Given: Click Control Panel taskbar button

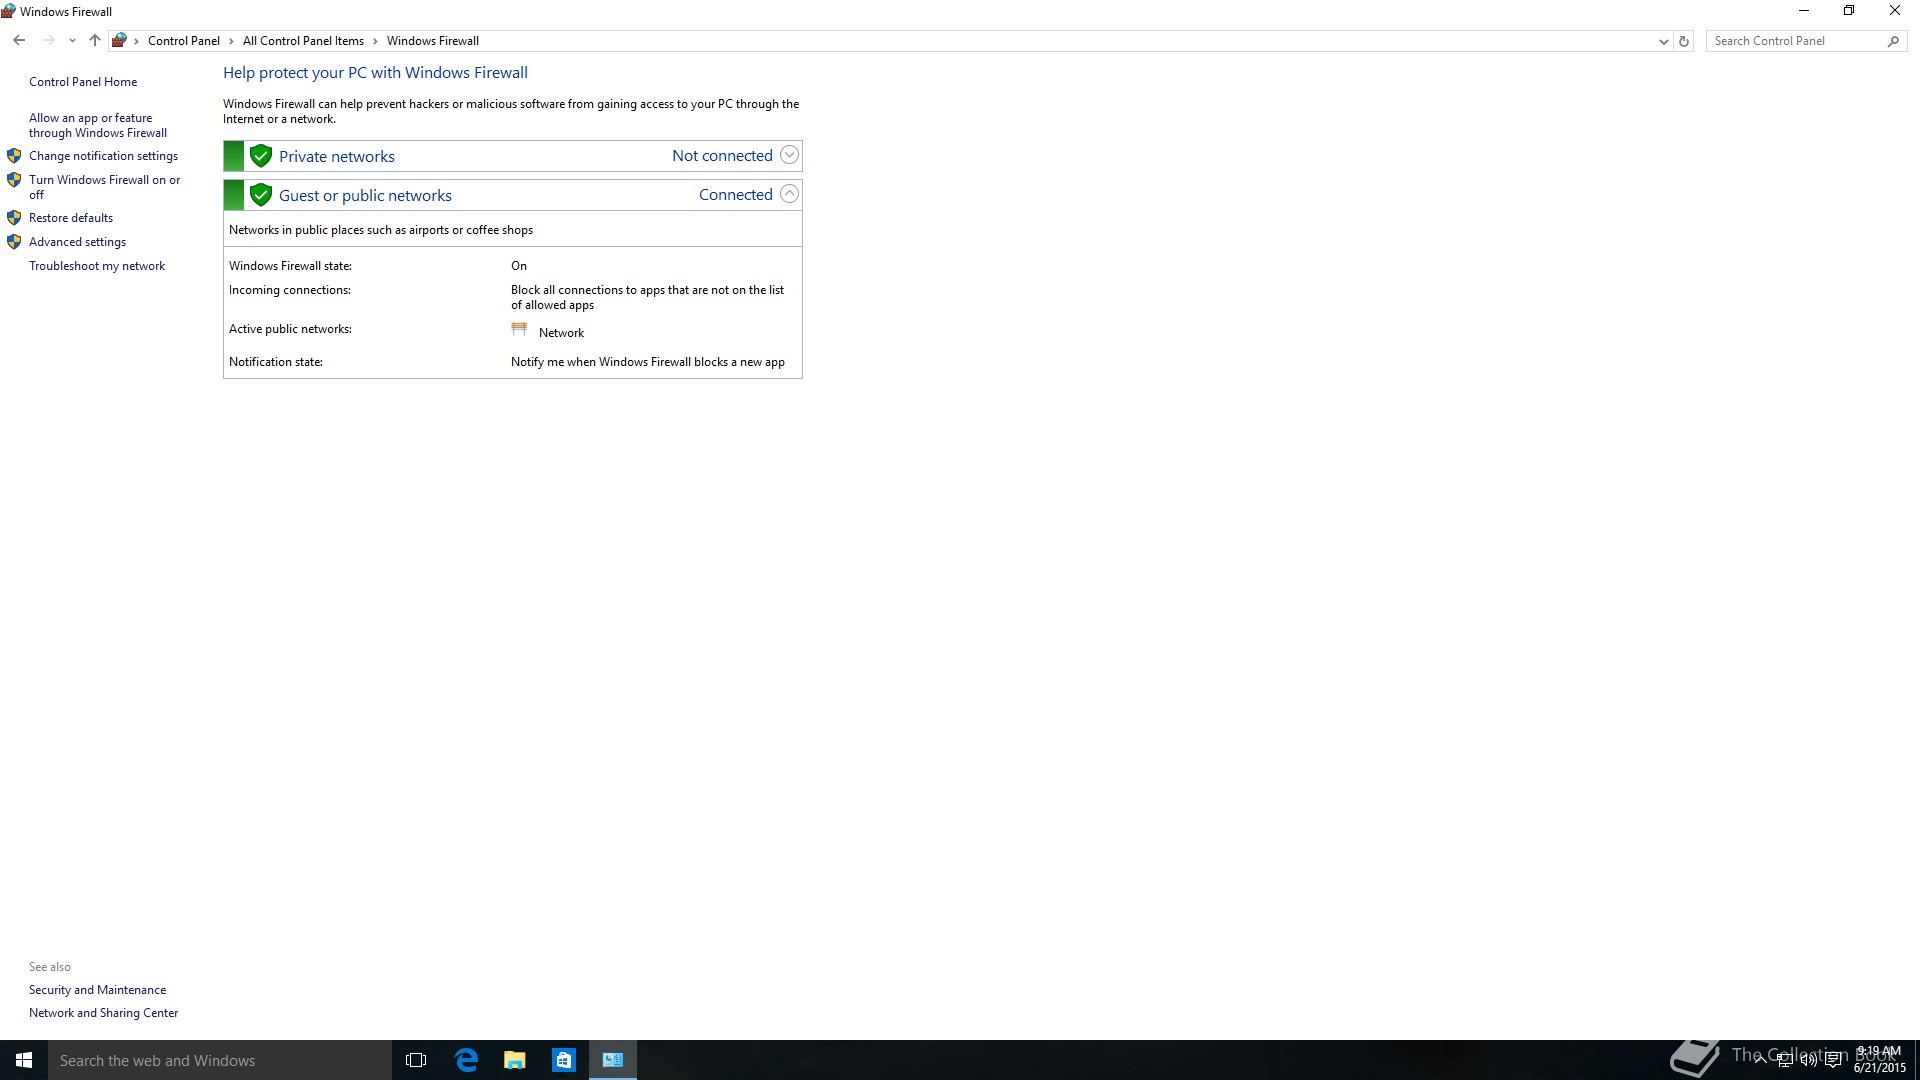Looking at the screenshot, I should 613,1060.
